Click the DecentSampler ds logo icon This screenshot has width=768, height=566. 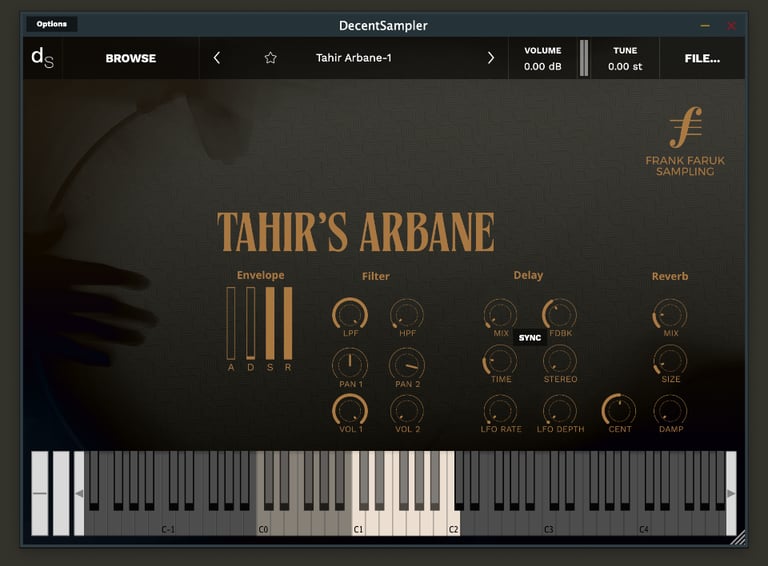(x=42, y=58)
